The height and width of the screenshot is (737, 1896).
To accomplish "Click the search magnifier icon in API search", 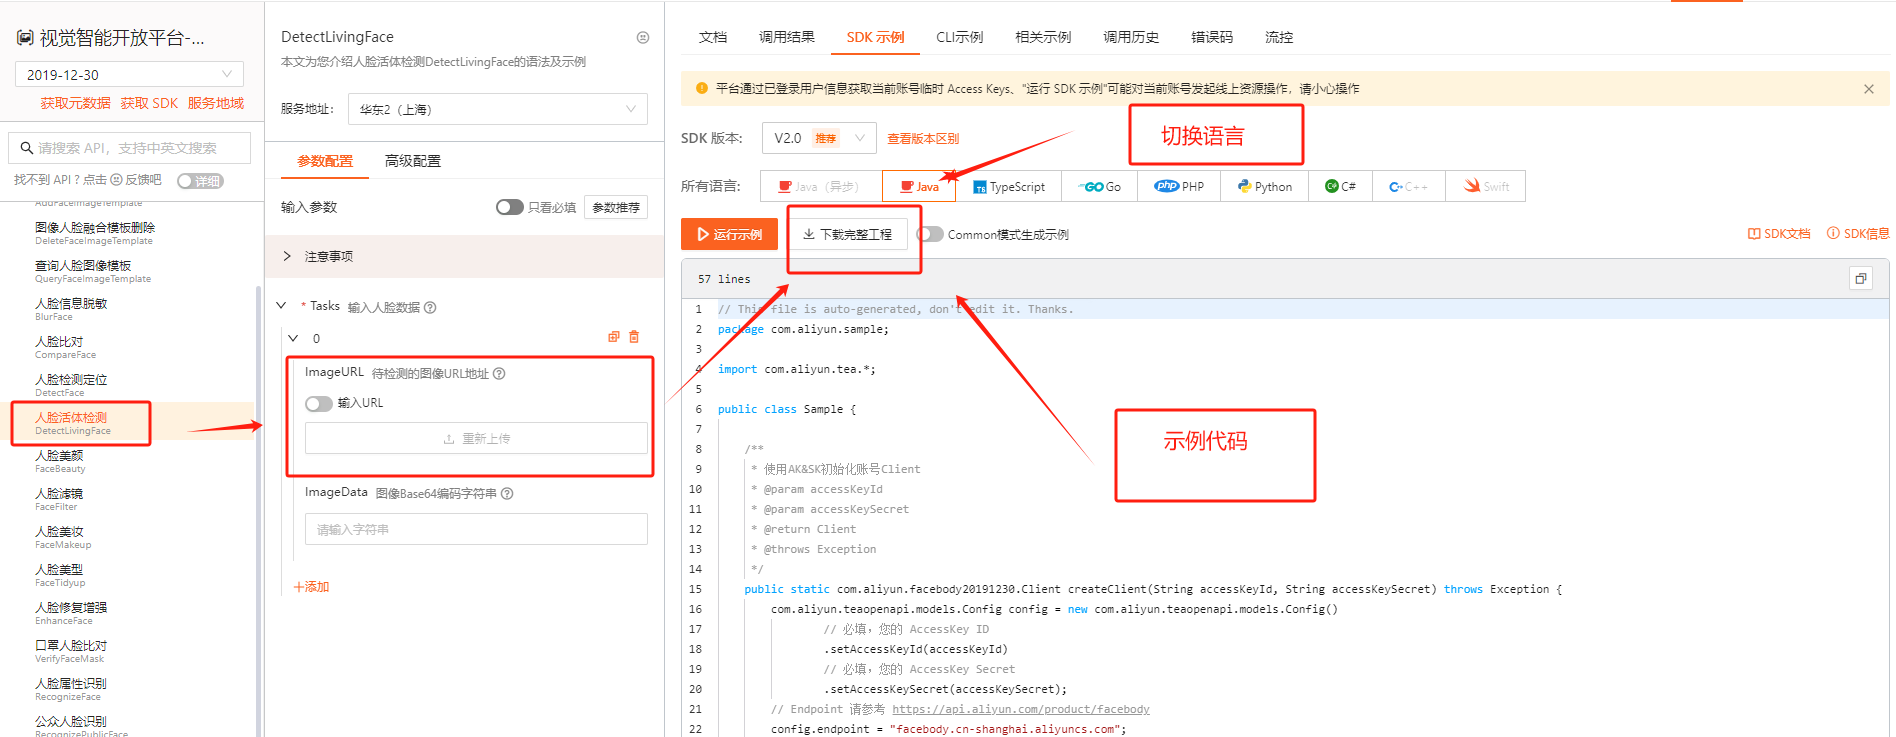I will coord(27,148).
